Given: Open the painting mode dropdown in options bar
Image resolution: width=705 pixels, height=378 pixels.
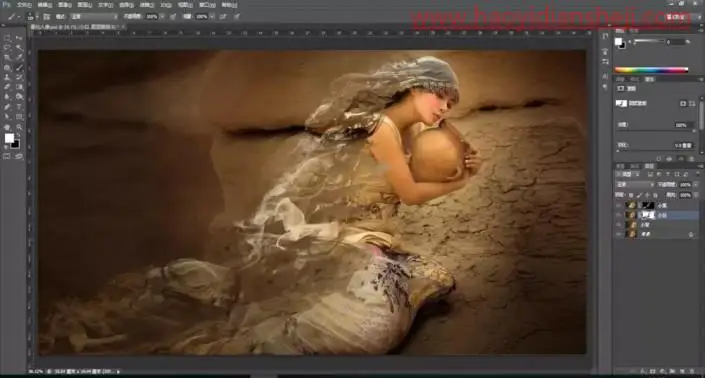Looking at the screenshot, I should (94, 17).
